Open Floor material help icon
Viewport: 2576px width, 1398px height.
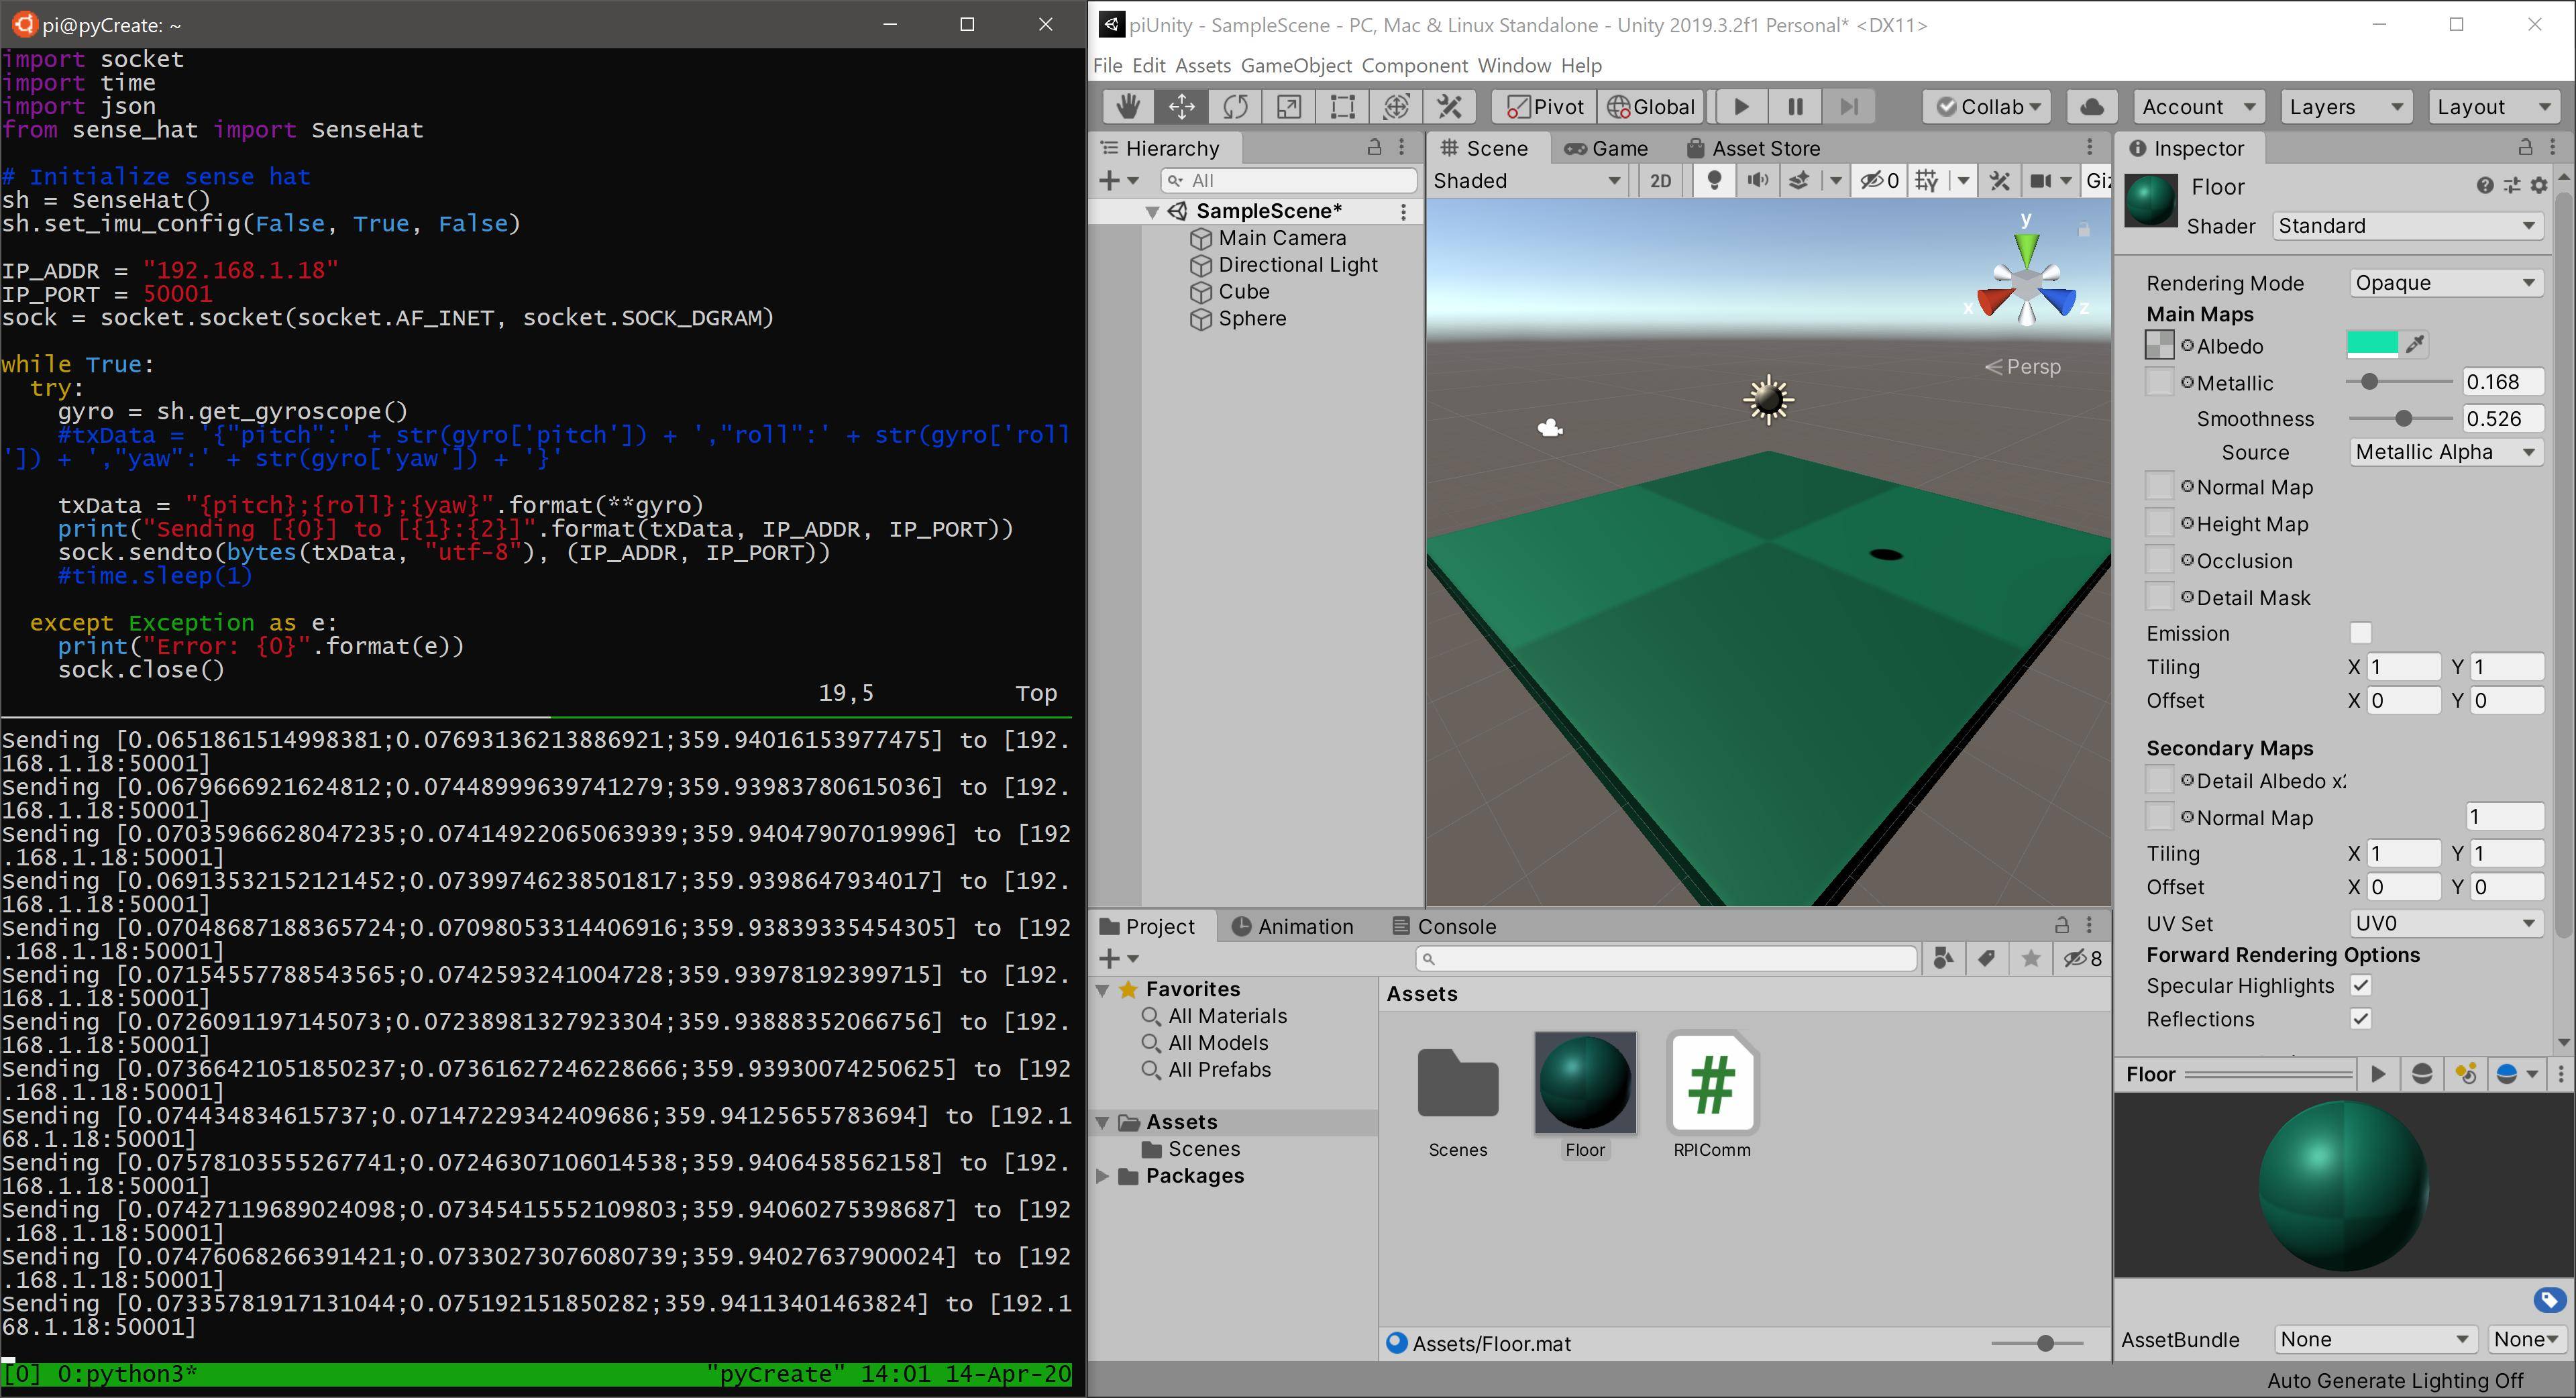pos(2484,186)
